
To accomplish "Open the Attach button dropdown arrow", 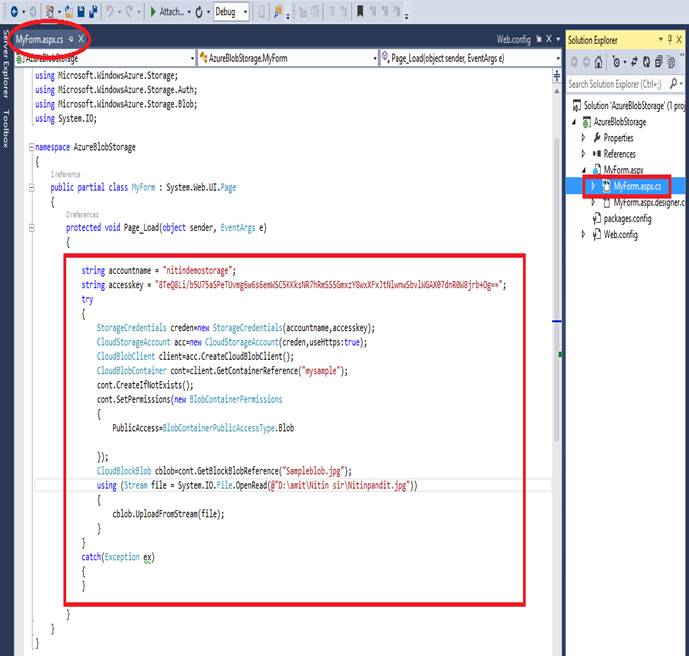I will coord(189,12).
